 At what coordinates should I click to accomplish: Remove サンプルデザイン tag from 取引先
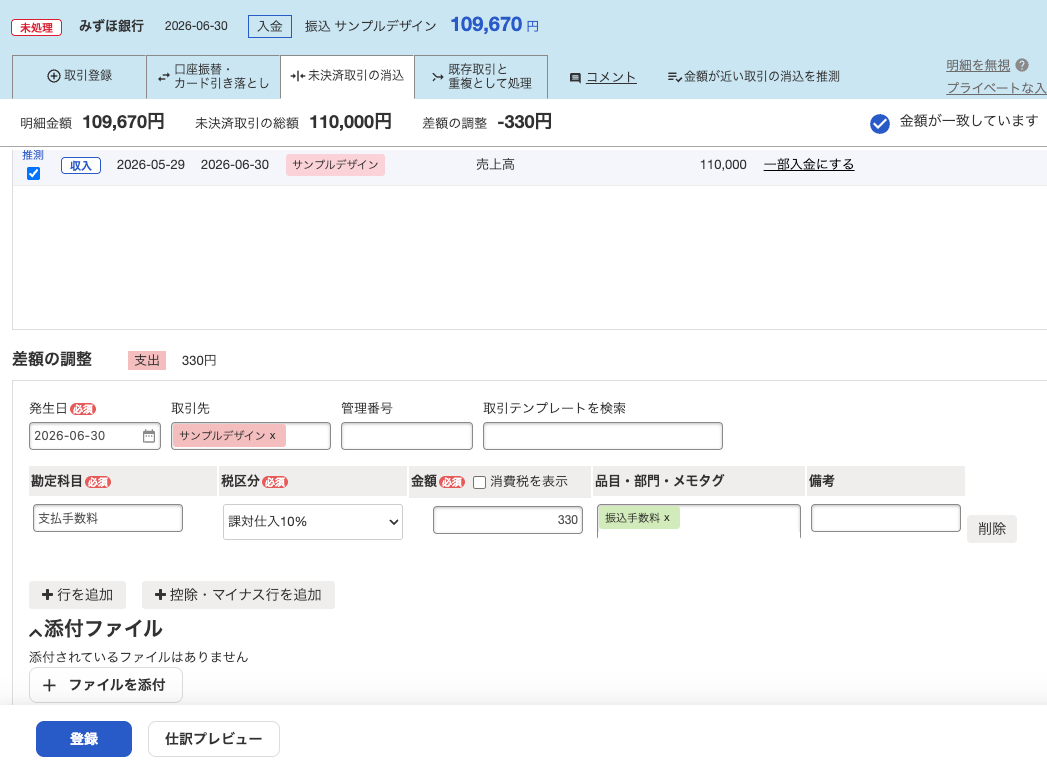point(272,436)
